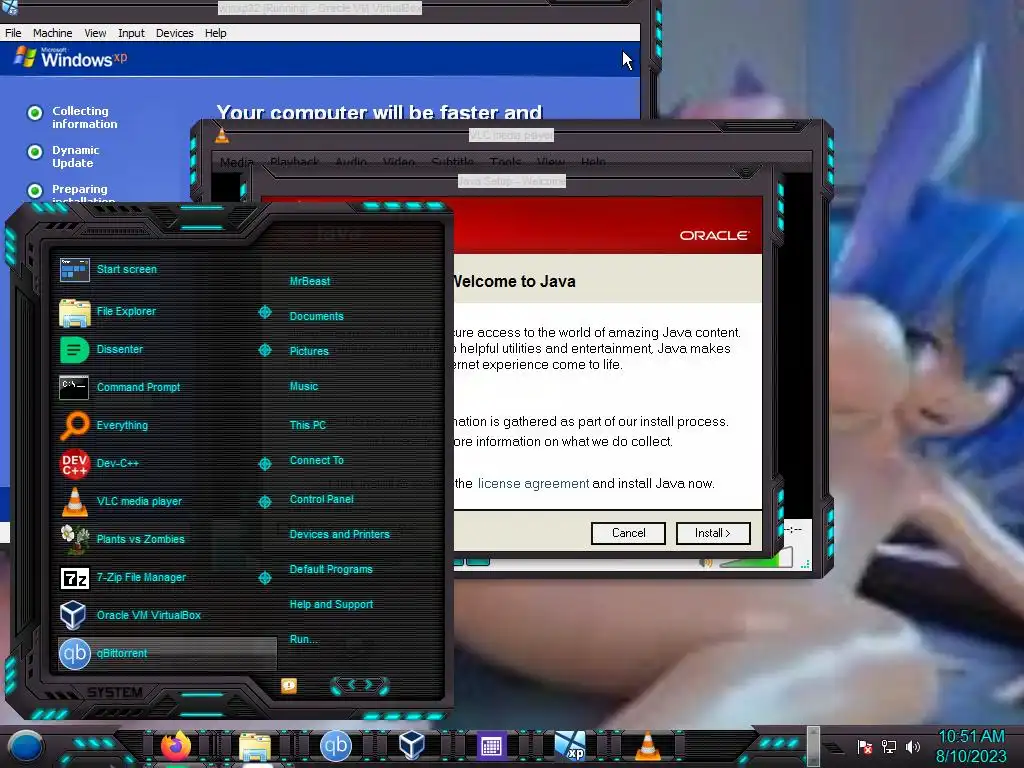Viewport: 1024px width, 768px height.
Task: Open the purple calendar taskbar icon
Action: (x=490, y=746)
